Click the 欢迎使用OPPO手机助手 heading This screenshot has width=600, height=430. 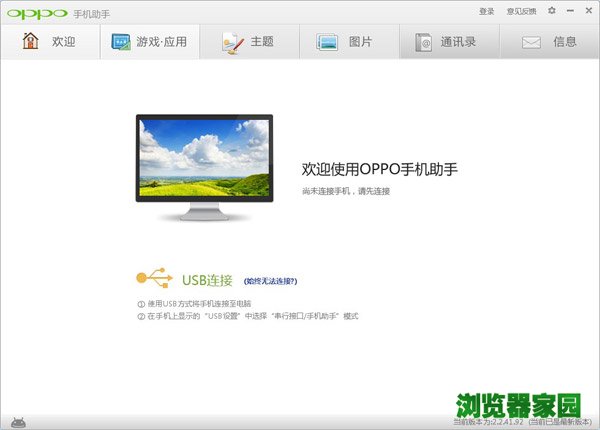[x=380, y=169]
